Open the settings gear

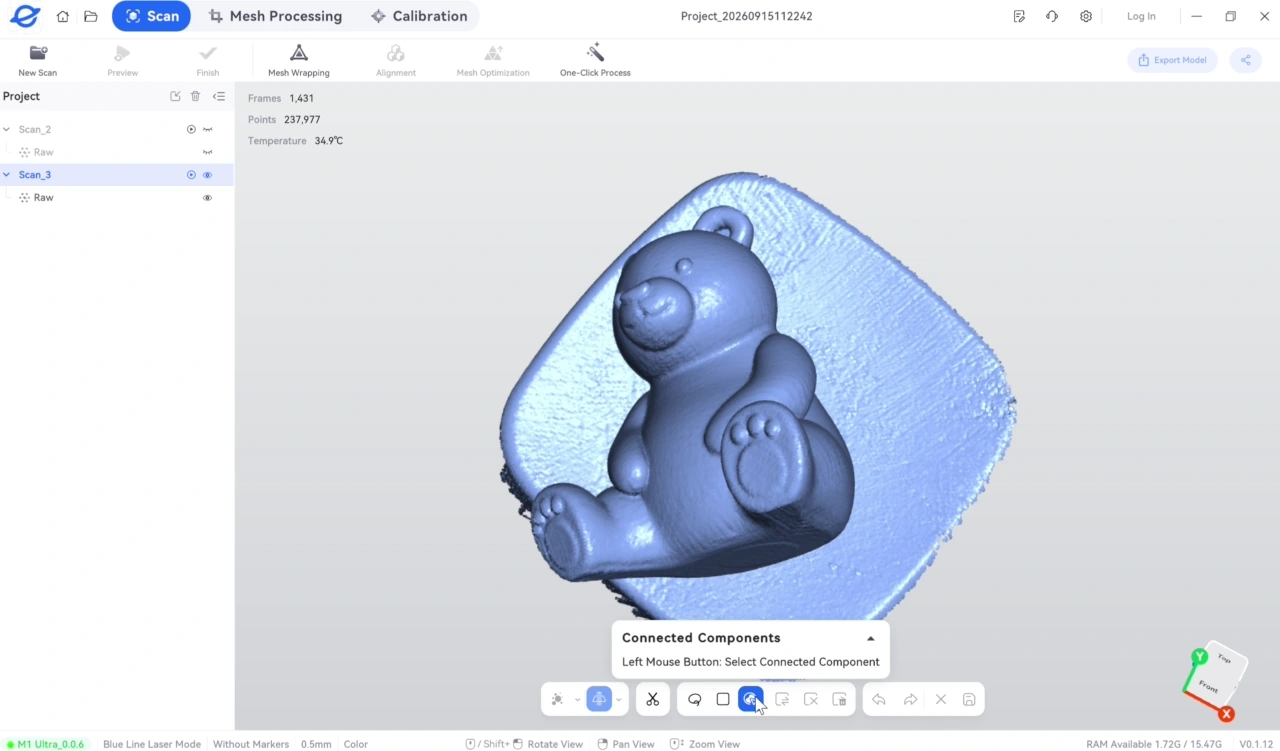[1086, 16]
